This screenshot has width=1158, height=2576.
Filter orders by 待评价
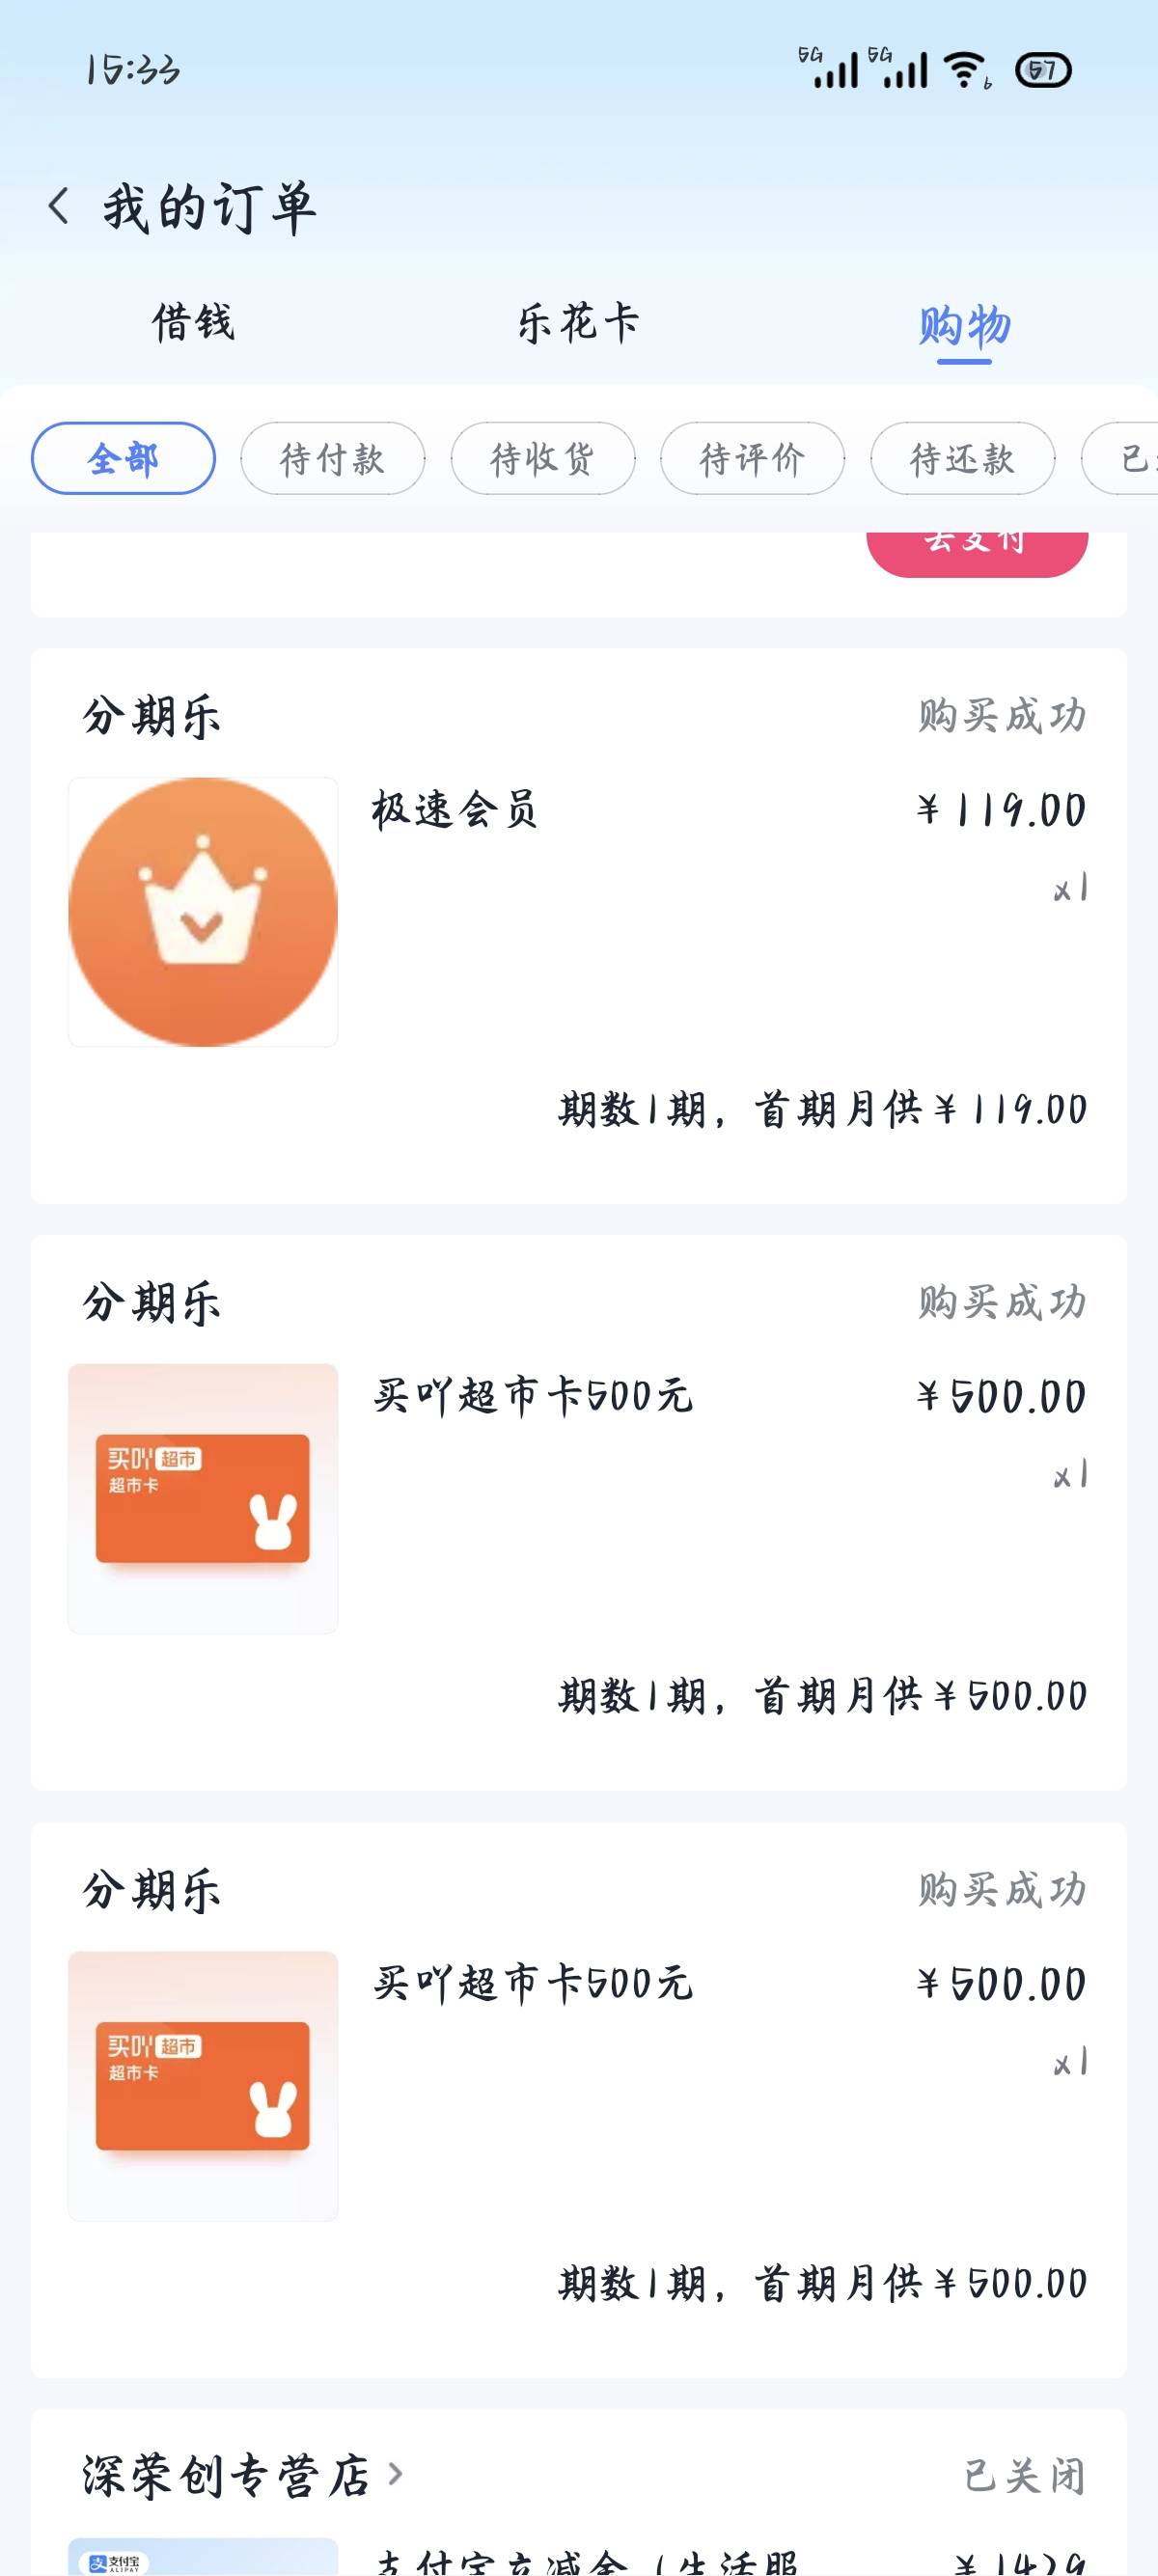coord(753,459)
